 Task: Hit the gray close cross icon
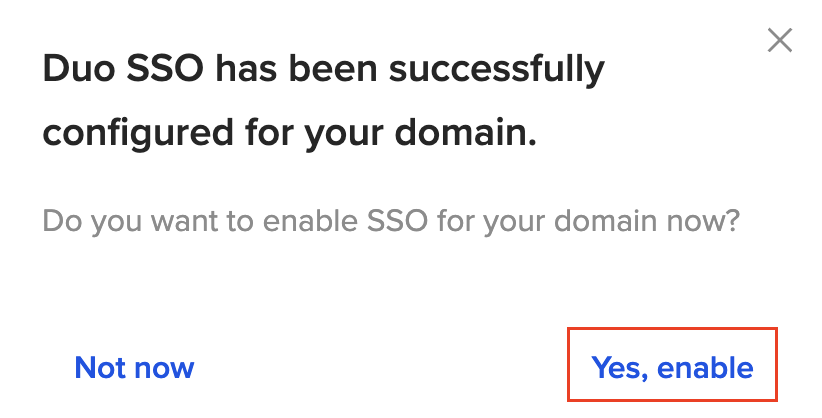(779, 40)
